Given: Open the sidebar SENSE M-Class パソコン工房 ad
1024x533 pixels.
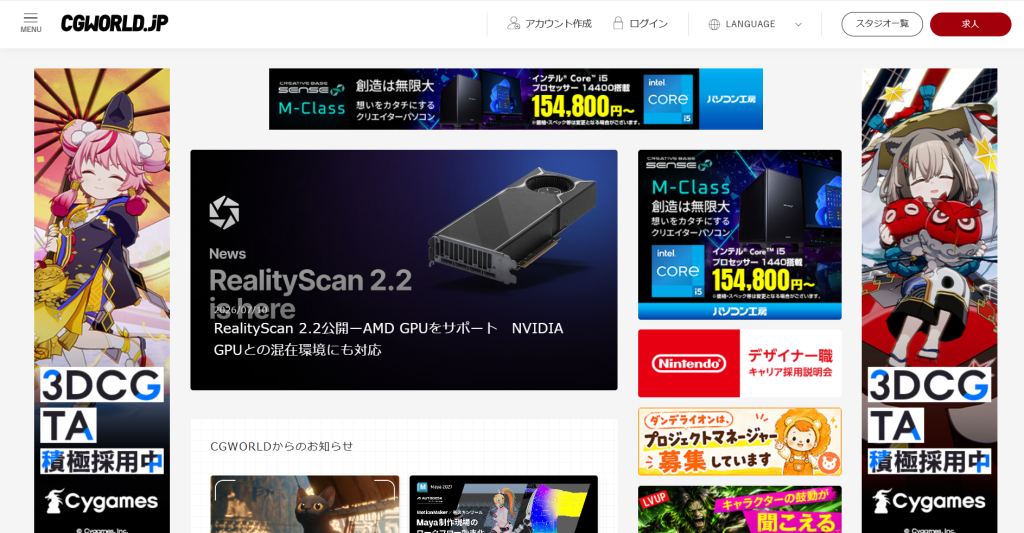Looking at the screenshot, I should click(x=740, y=234).
